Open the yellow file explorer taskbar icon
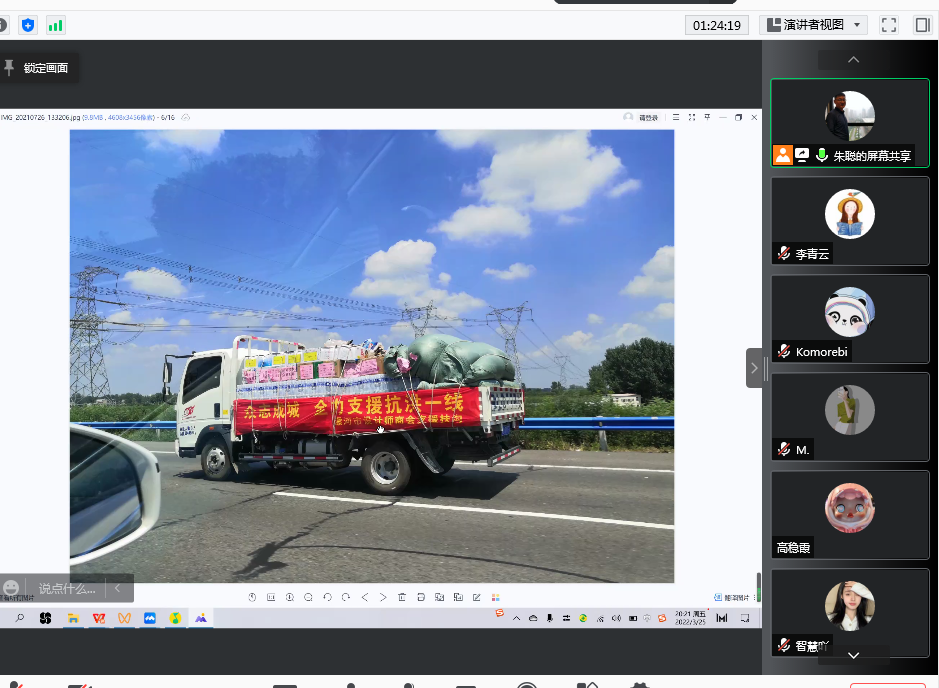The height and width of the screenshot is (688, 939). point(73,618)
